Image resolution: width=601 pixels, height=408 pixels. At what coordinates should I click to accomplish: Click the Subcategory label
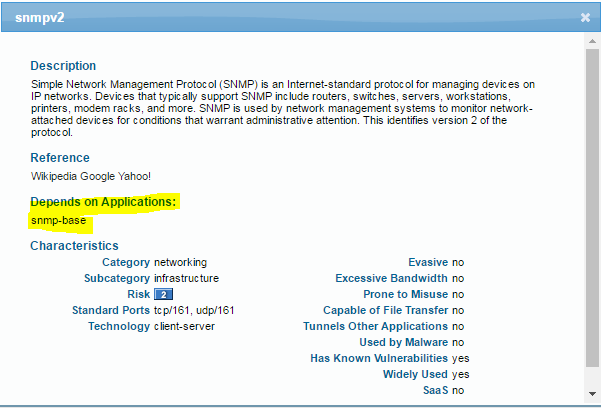coord(117,278)
